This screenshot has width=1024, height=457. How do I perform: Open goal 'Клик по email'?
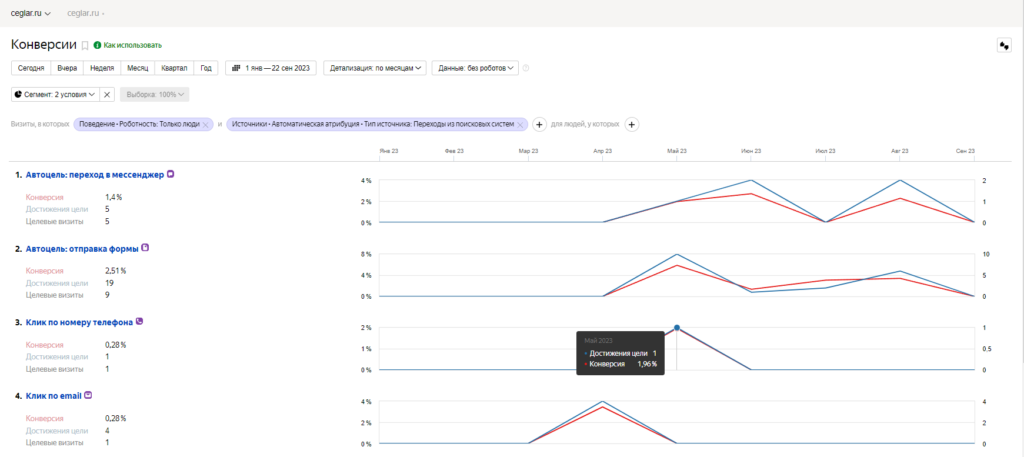click(54, 396)
